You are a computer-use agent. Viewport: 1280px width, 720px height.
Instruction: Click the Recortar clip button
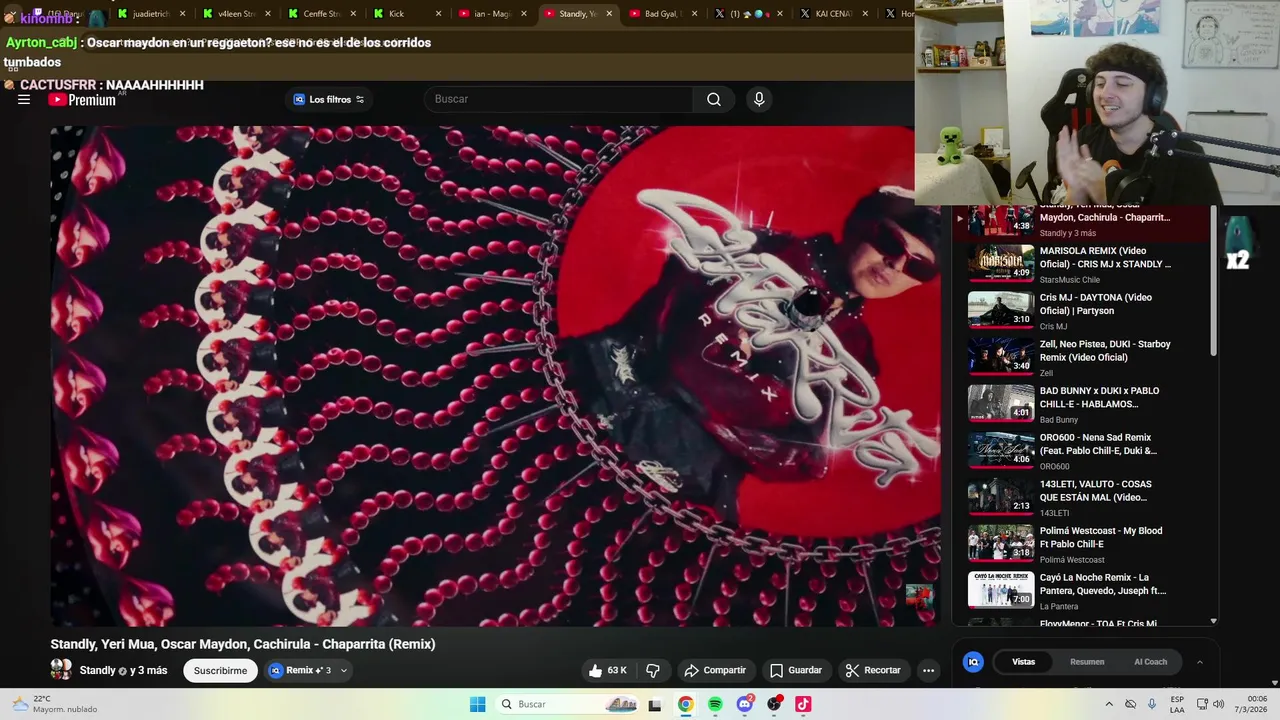[x=873, y=670]
